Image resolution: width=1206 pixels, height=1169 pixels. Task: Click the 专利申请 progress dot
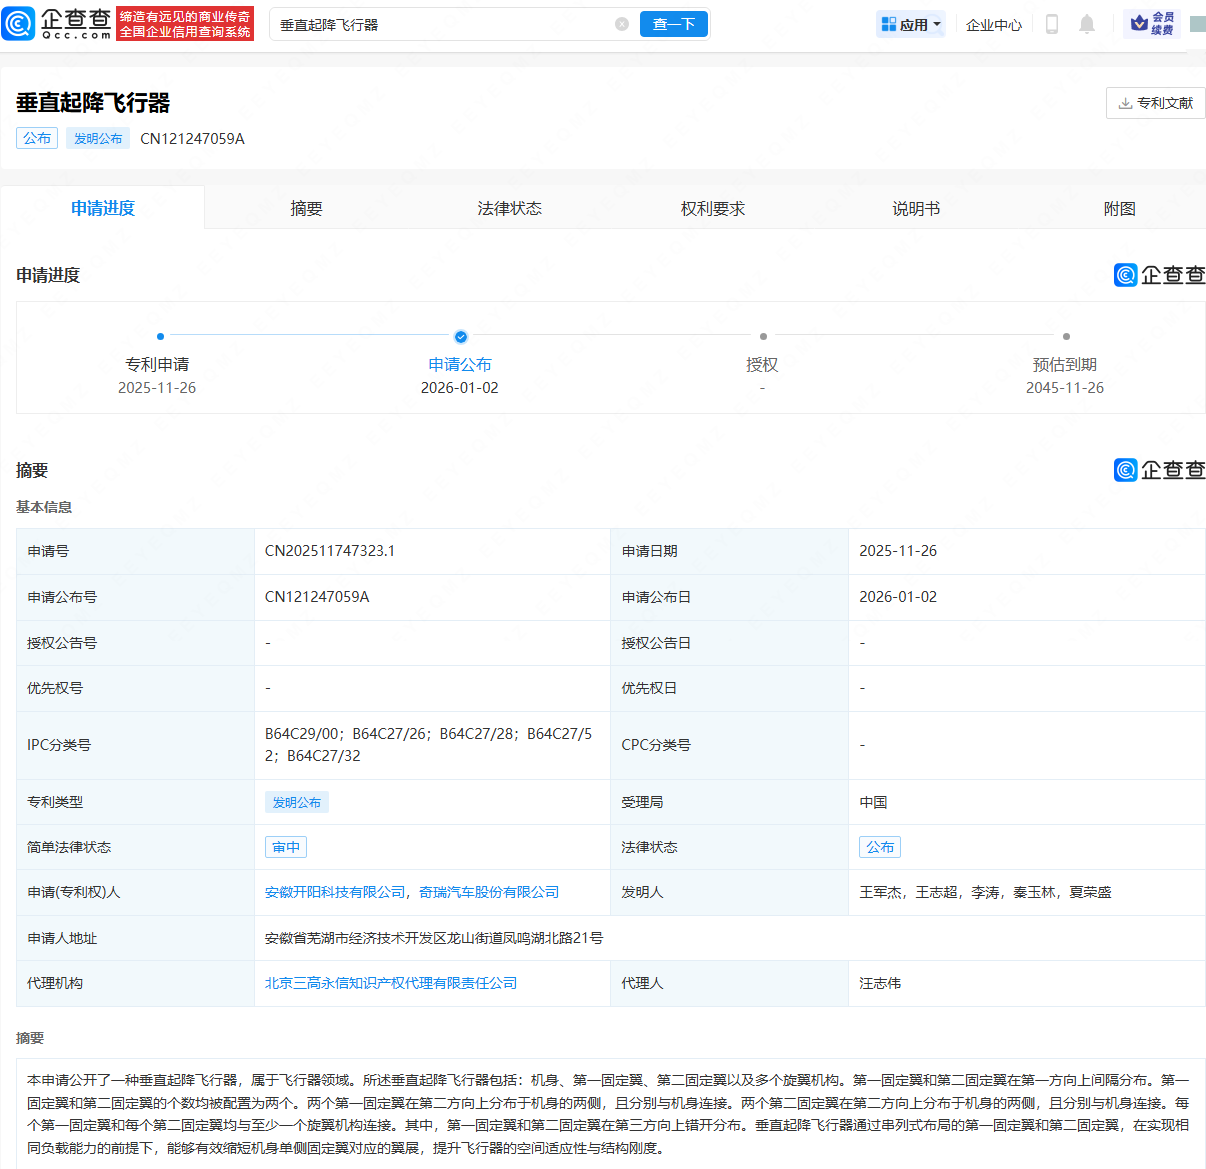160,337
